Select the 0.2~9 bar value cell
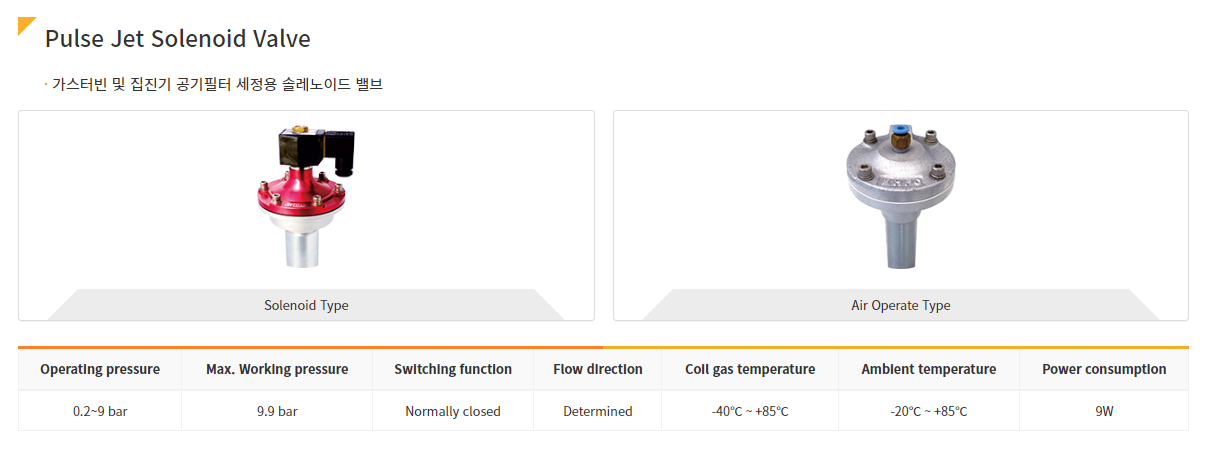The width and height of the screenshot is (1206, 449). (100, 411)
